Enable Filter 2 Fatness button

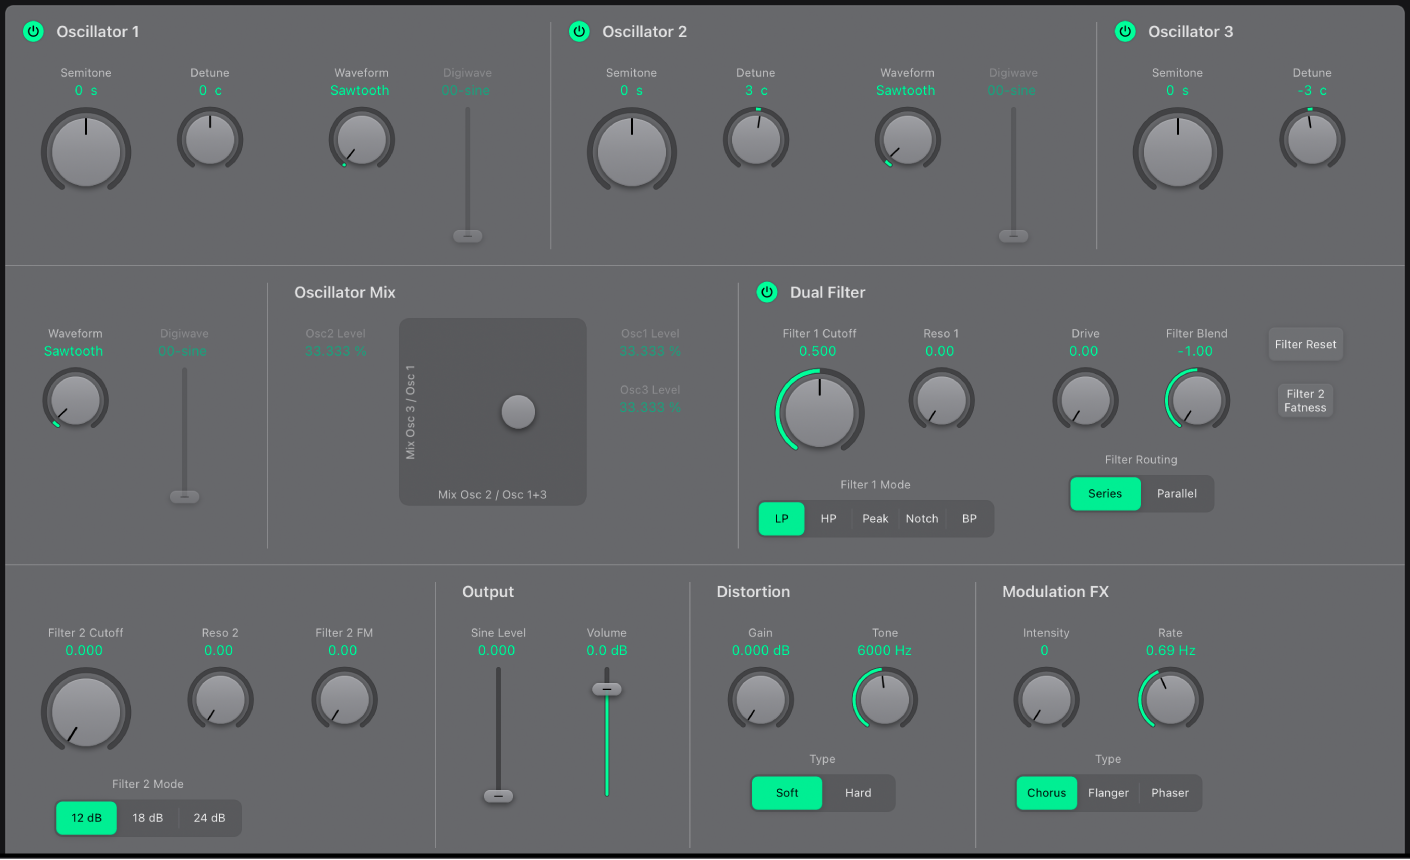pos(1305,401)
